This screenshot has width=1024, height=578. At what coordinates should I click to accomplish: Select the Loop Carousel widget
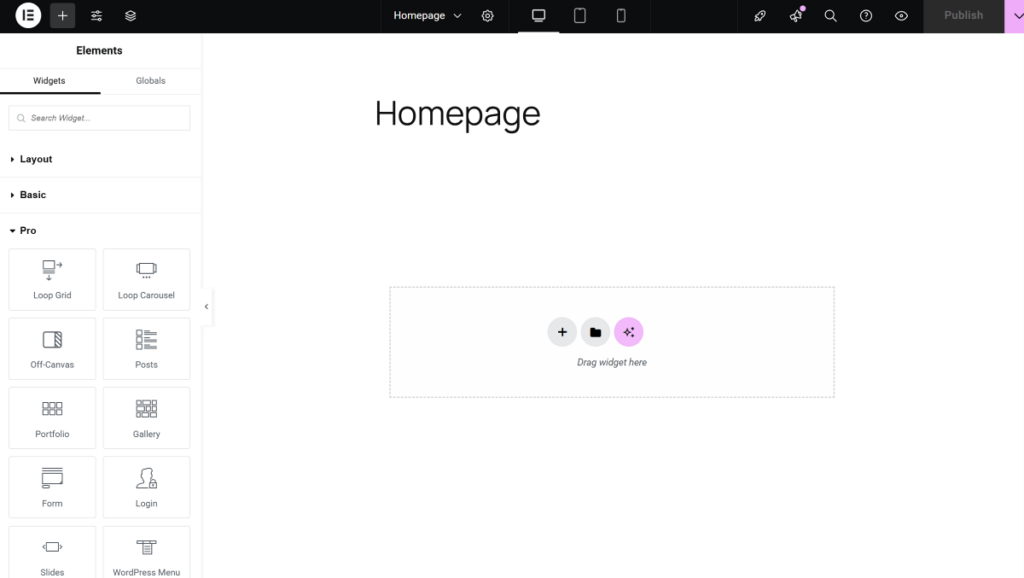[x=146, y=280]
